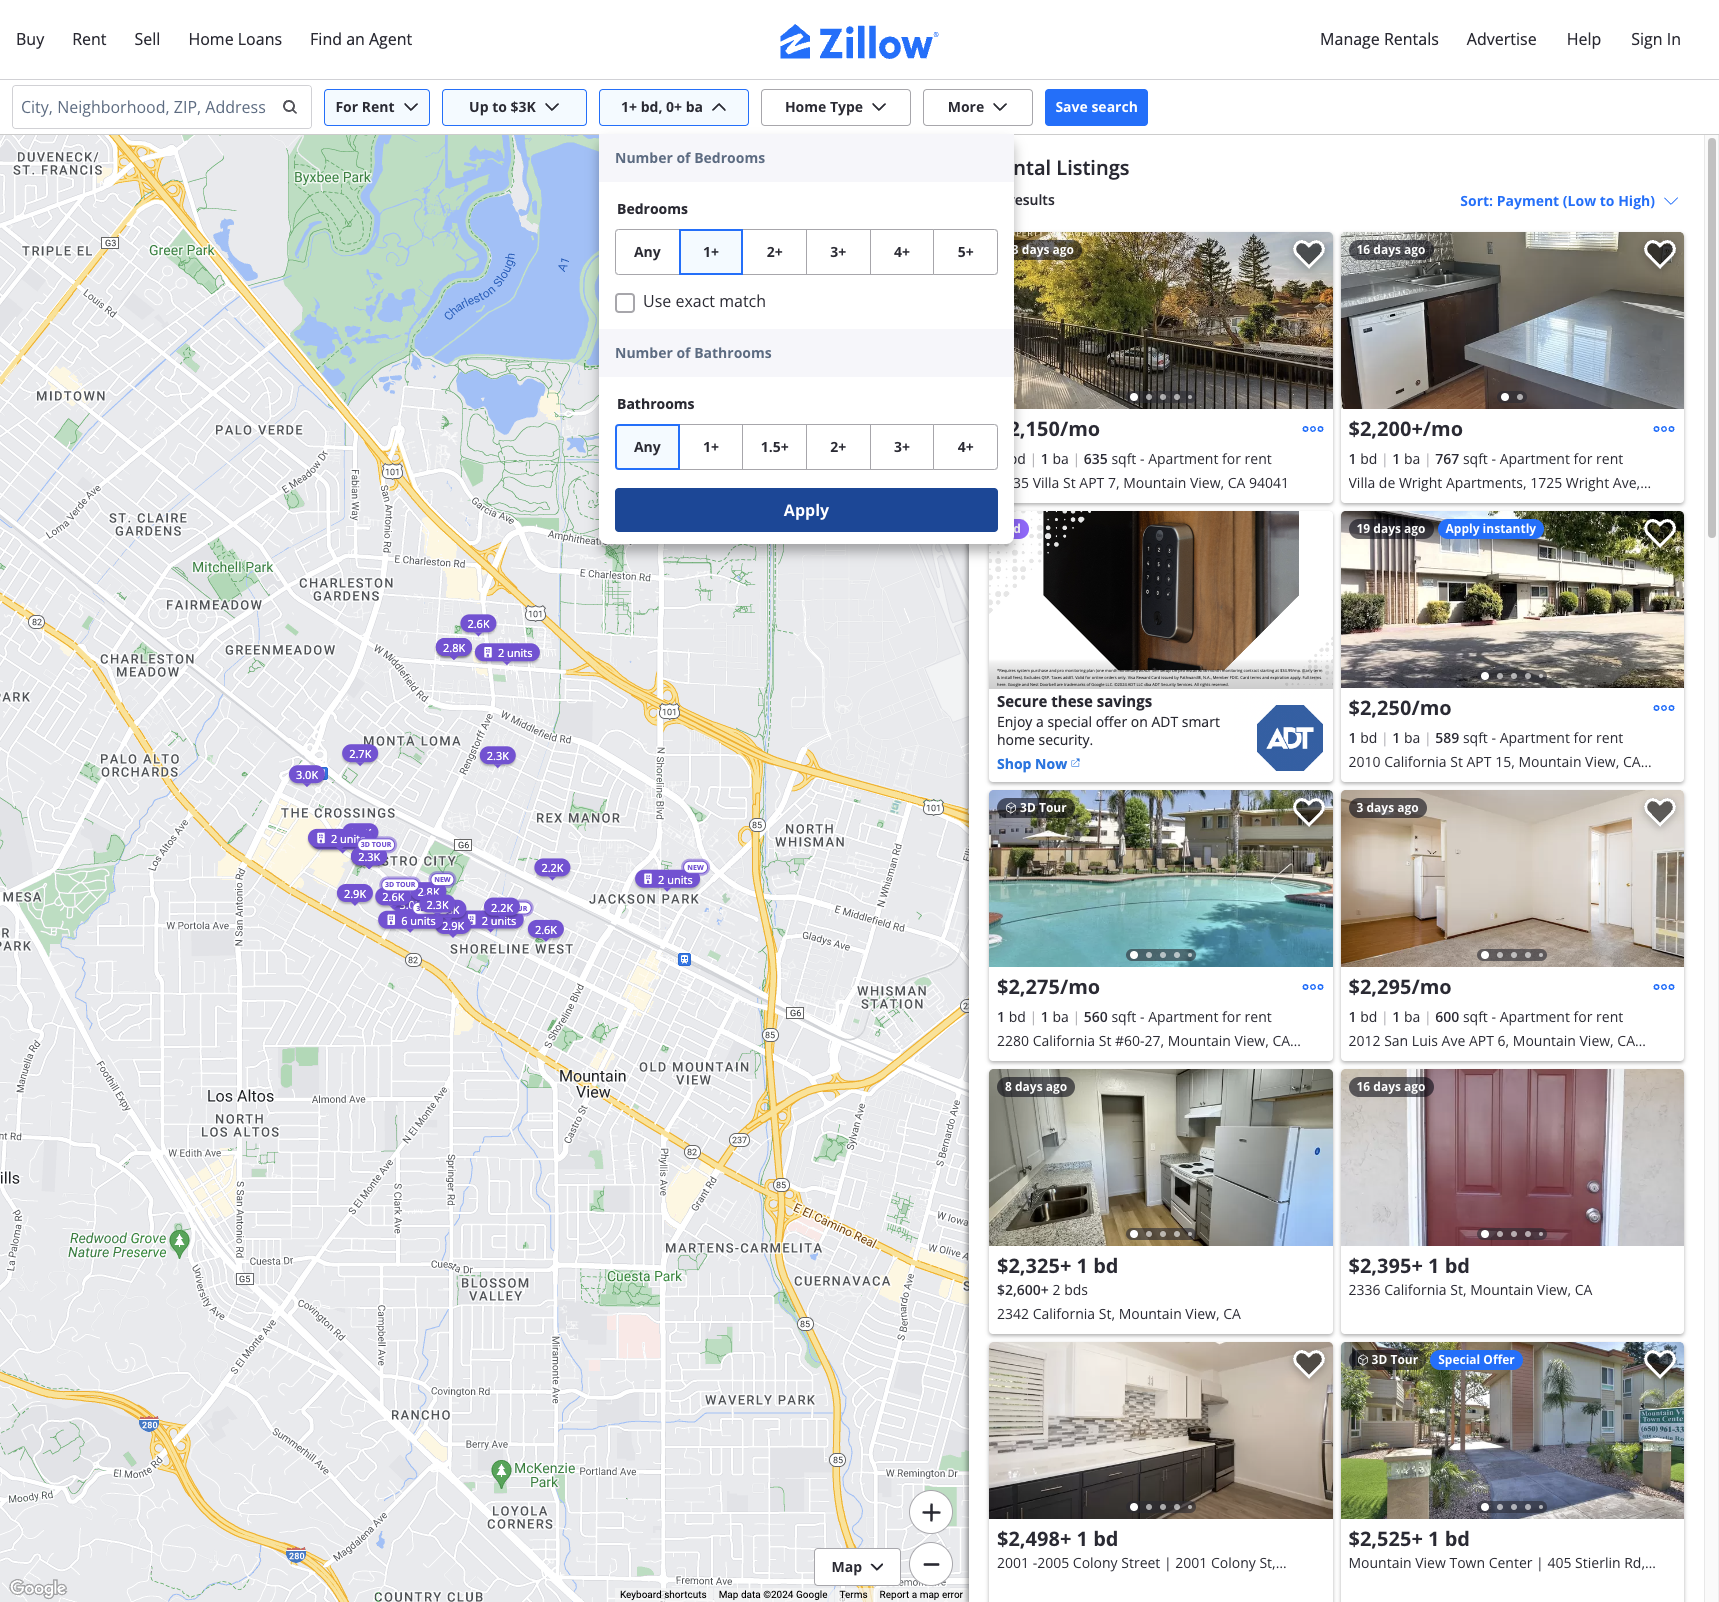The height and width of the screenshot is (1602, 1719).
Task: Click the McKenzie Park map pin
Action: point(502,1472)
